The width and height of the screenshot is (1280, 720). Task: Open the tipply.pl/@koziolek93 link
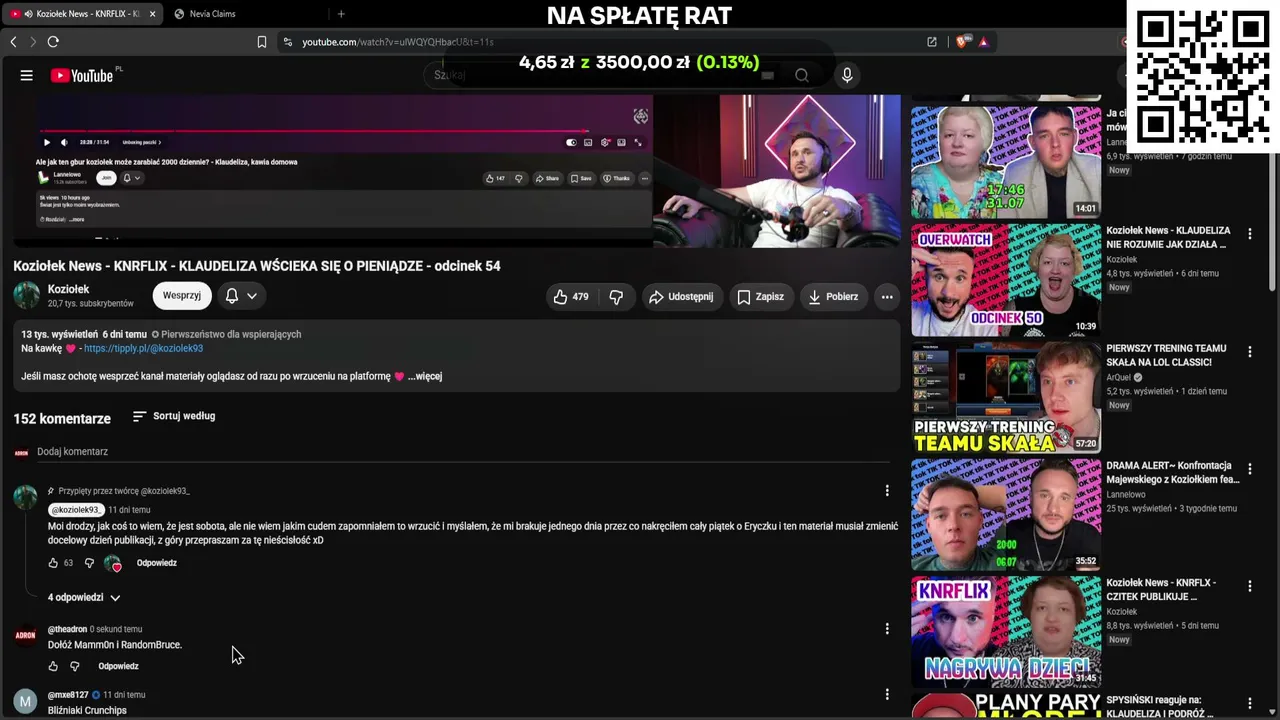point(143,348)
